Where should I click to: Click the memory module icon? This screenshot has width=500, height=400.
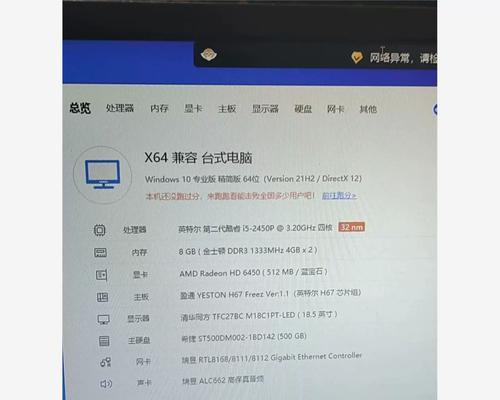coord(100,252)
